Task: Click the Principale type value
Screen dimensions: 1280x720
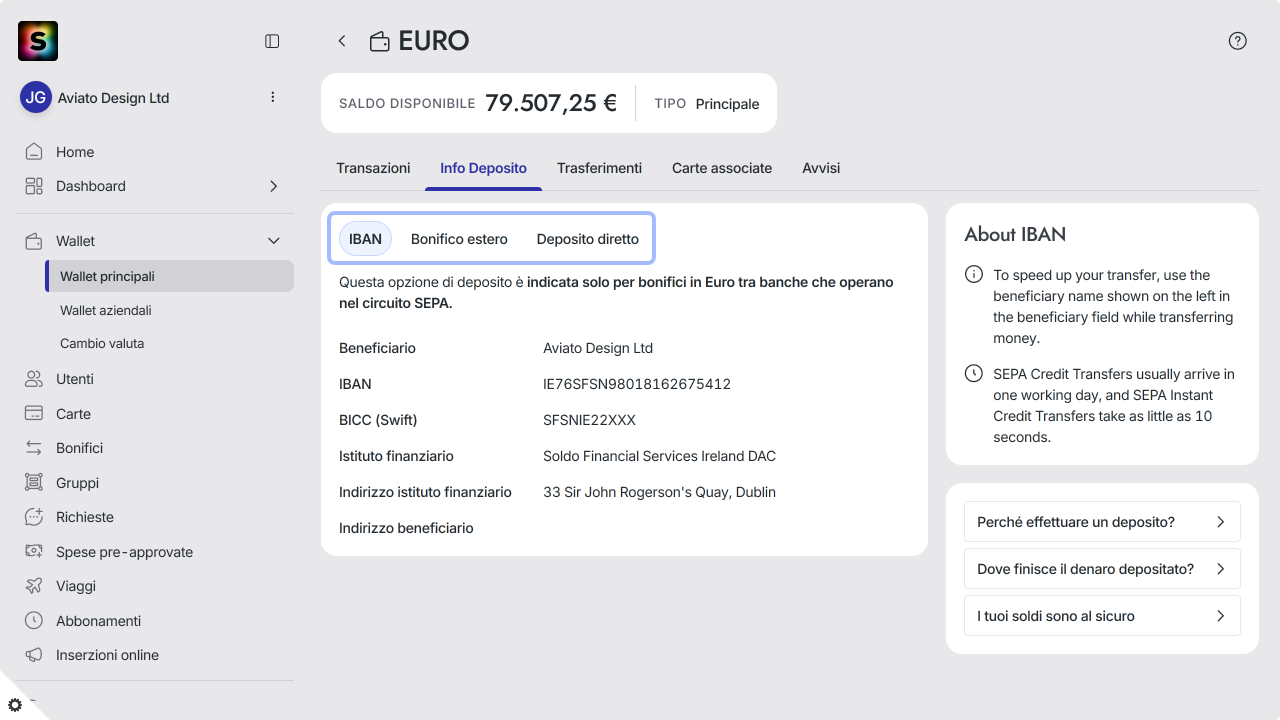Action: (x=727, y=104)
